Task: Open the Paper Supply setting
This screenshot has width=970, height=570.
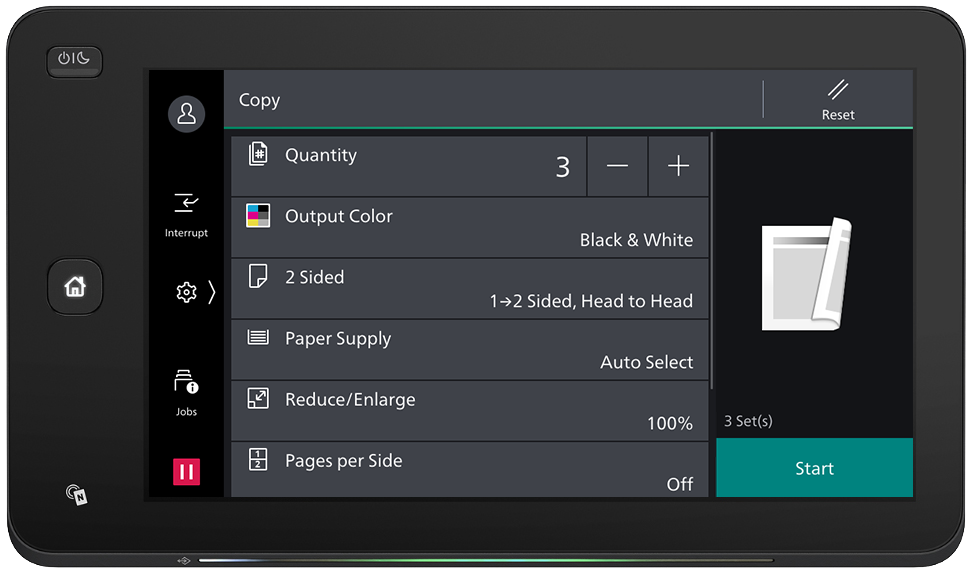Action: tap(470, 350)
